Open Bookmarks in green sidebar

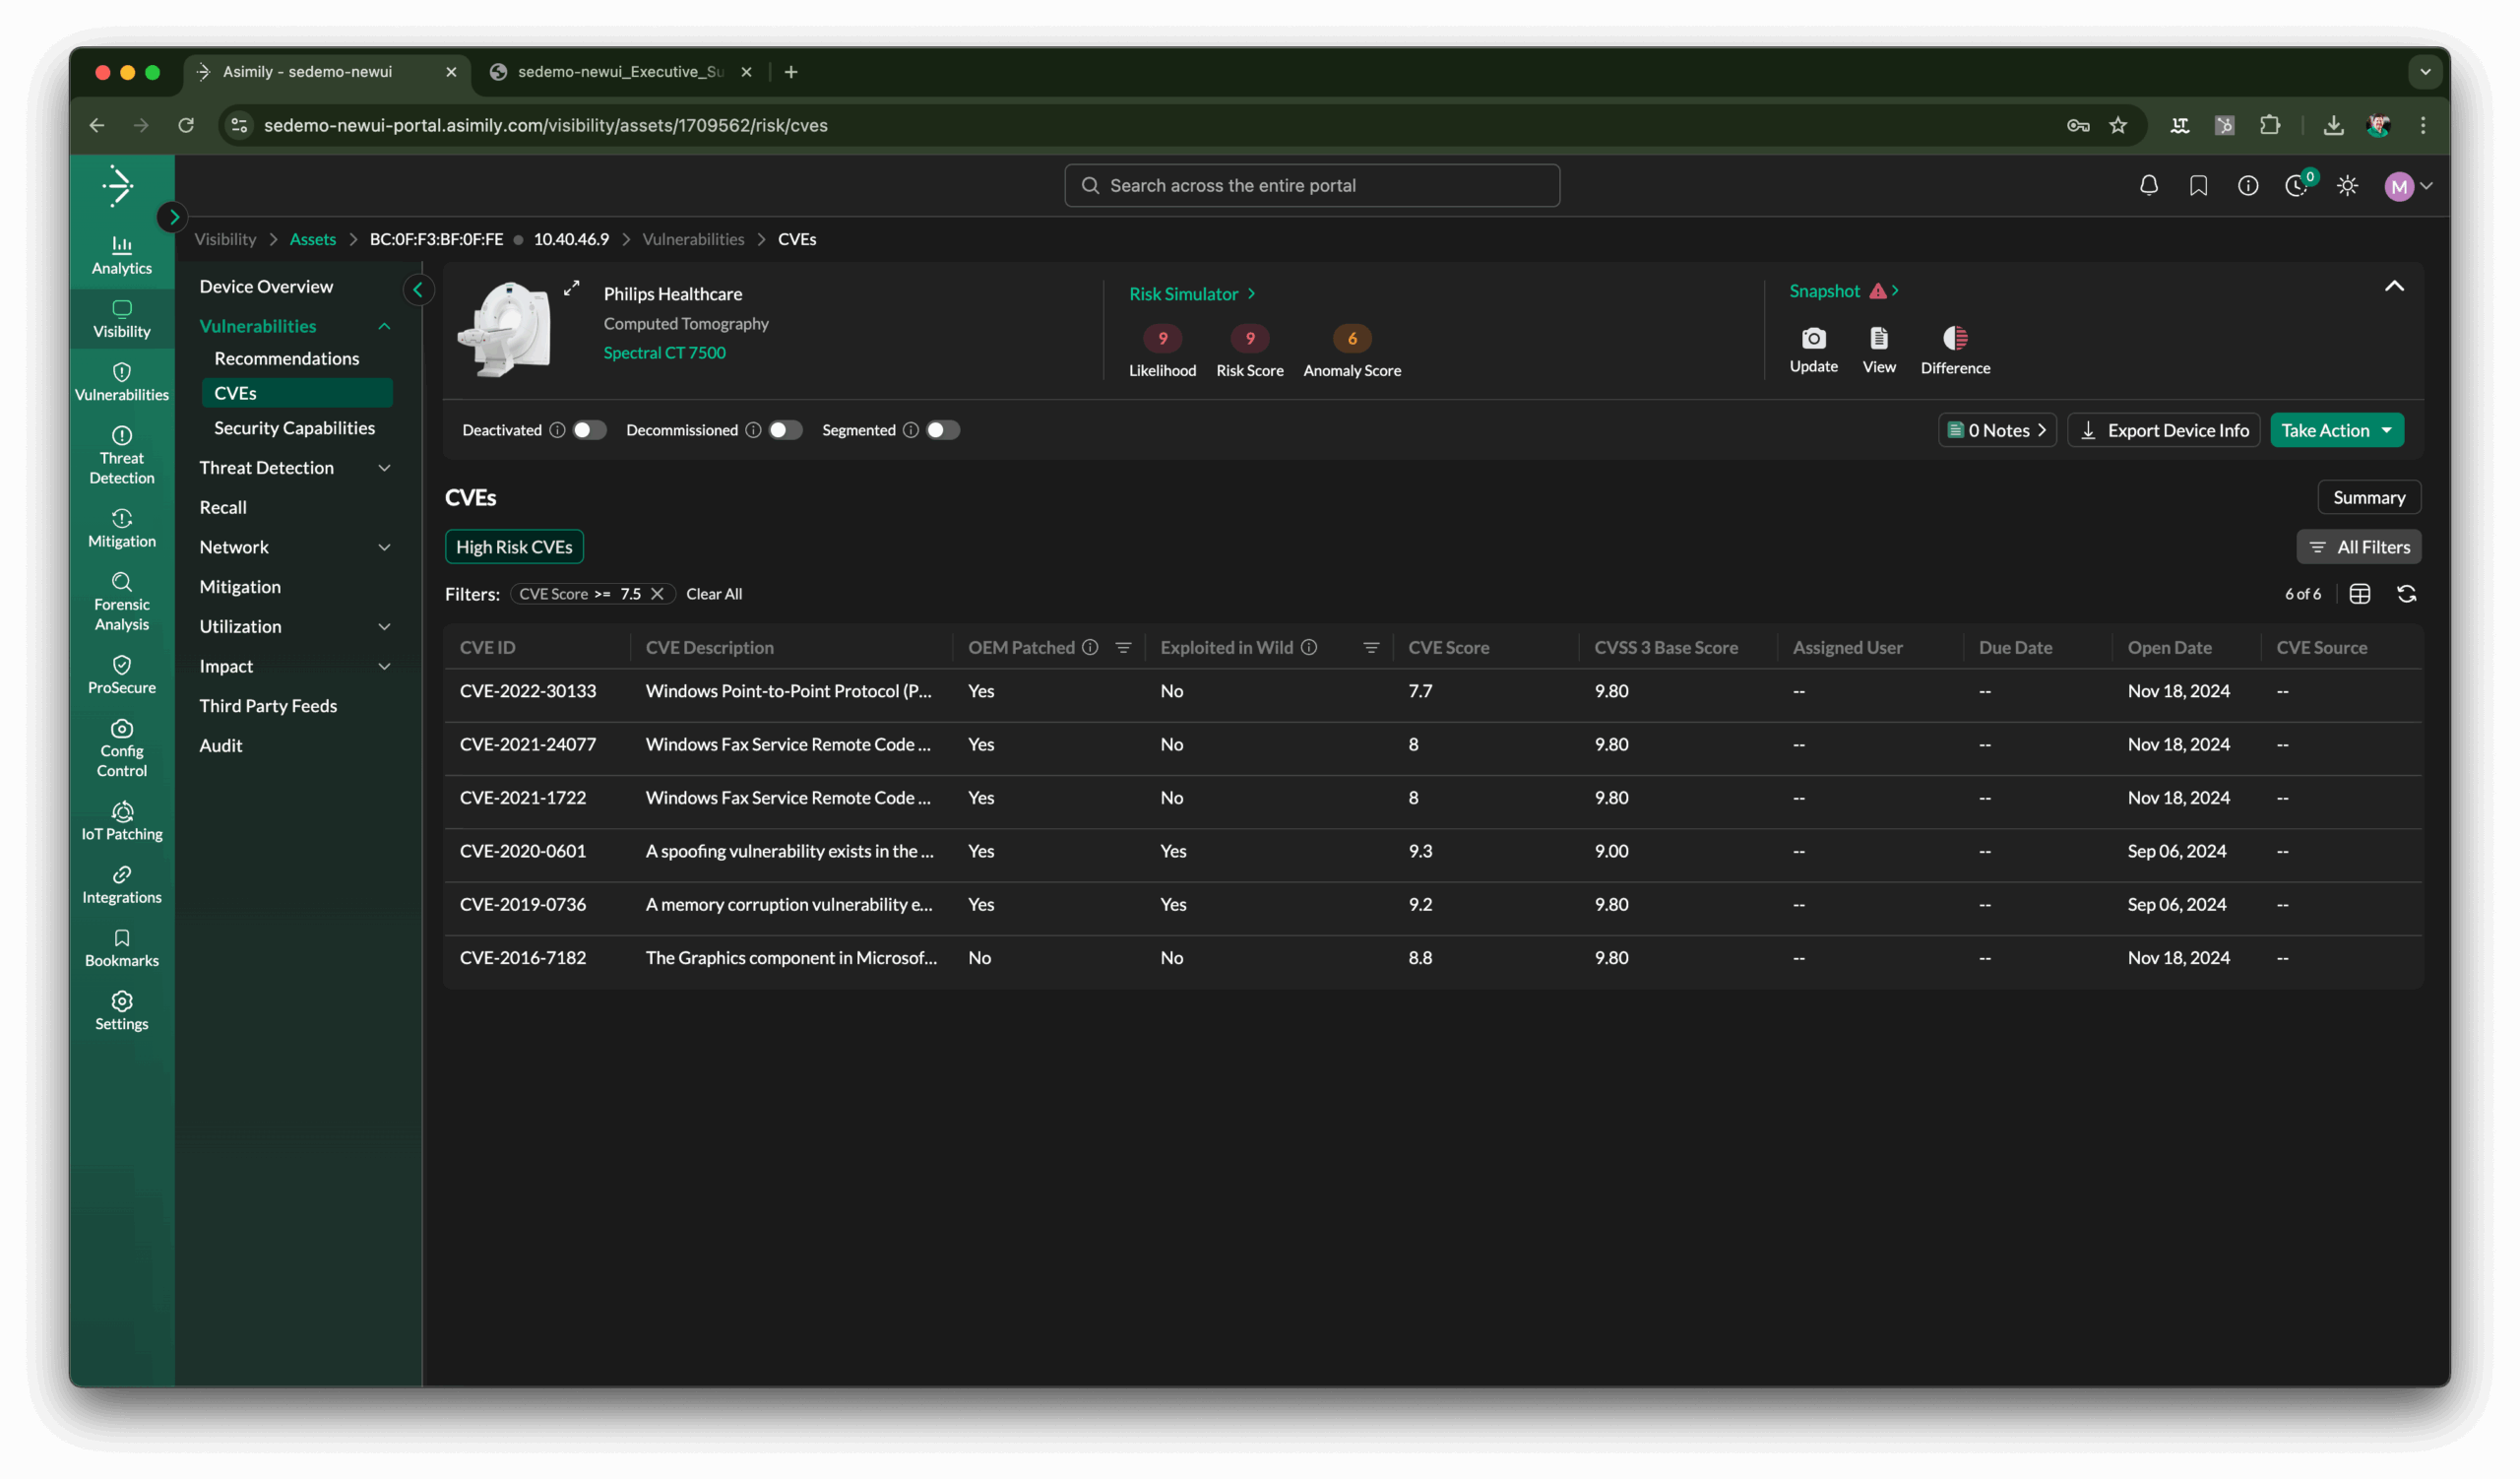pos(121,948)
